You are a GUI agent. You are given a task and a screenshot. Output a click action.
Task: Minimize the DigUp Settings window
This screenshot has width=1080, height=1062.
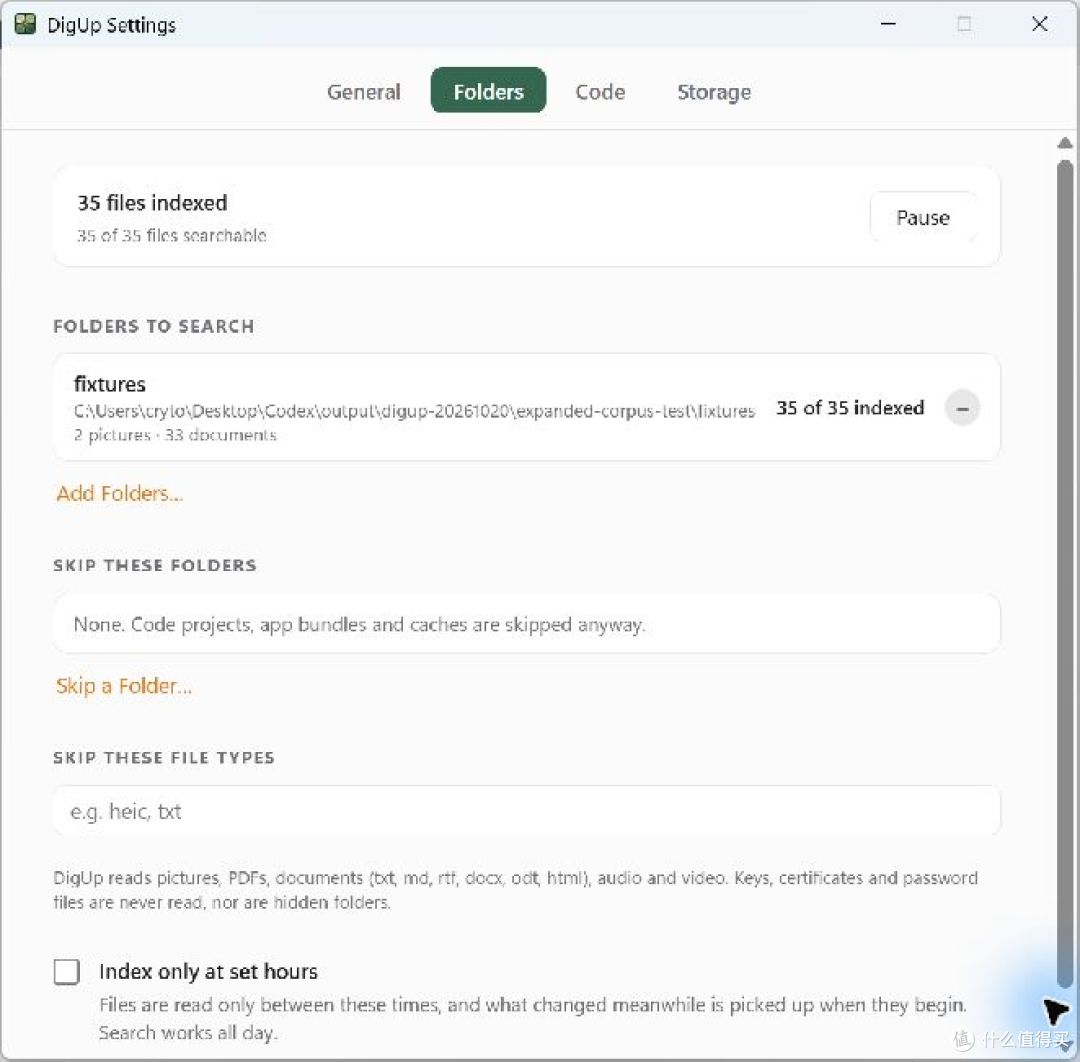click(889, 24)
